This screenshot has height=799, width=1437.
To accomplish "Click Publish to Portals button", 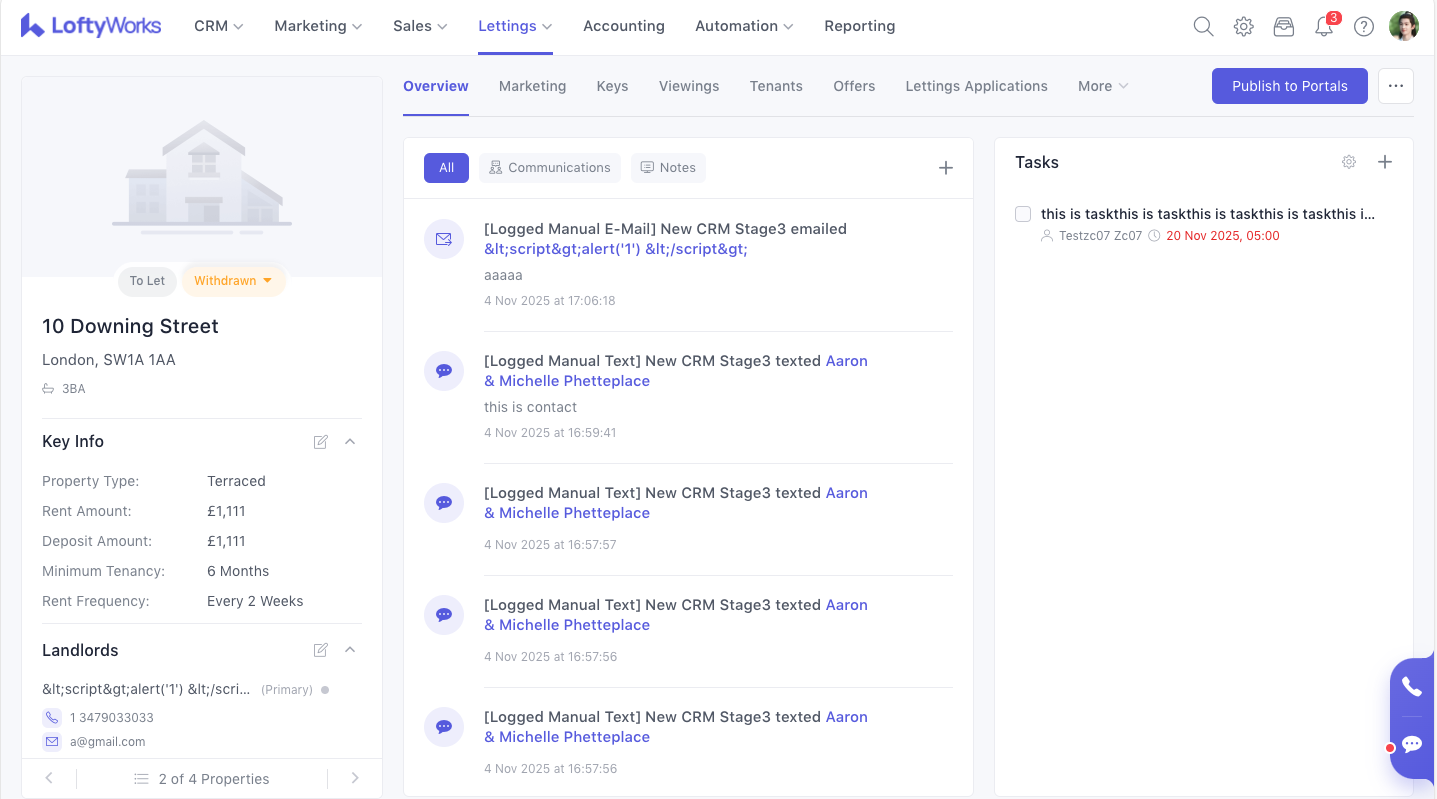I will 1289,86.
